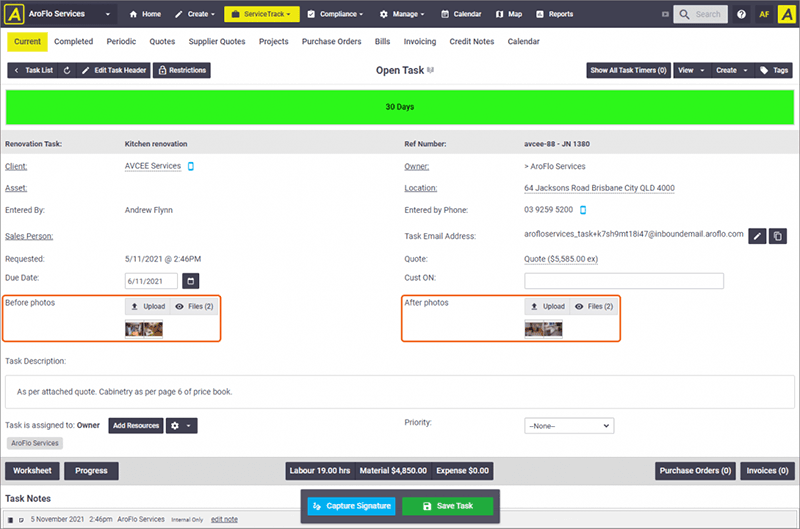
Task: Click the Sales Person label link
Action: click(29, 236)
